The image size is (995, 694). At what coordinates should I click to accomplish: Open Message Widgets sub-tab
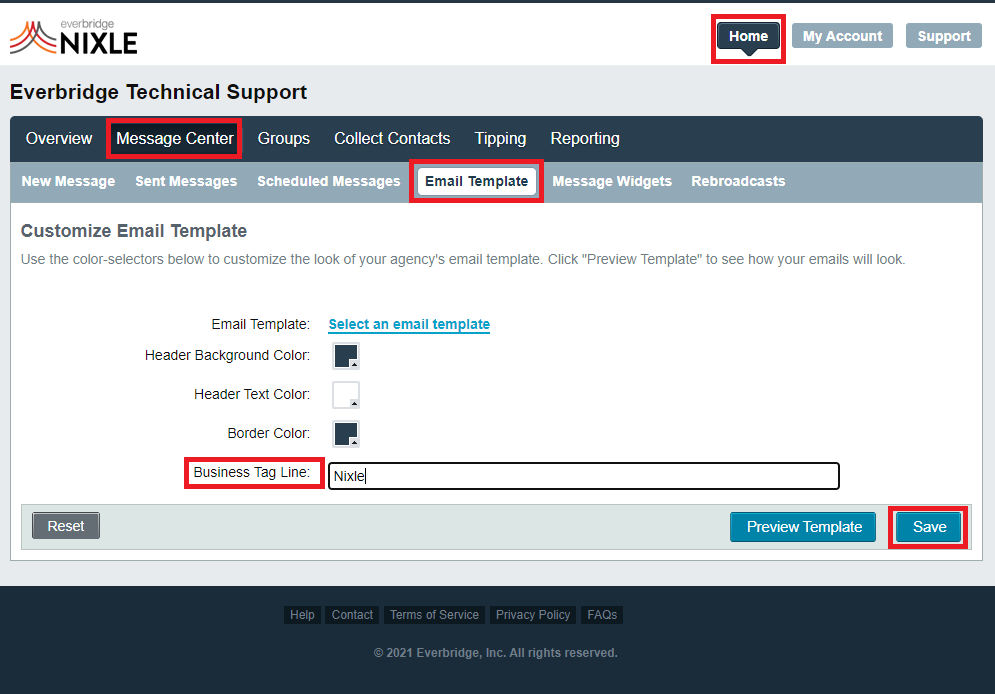(612, 181)
